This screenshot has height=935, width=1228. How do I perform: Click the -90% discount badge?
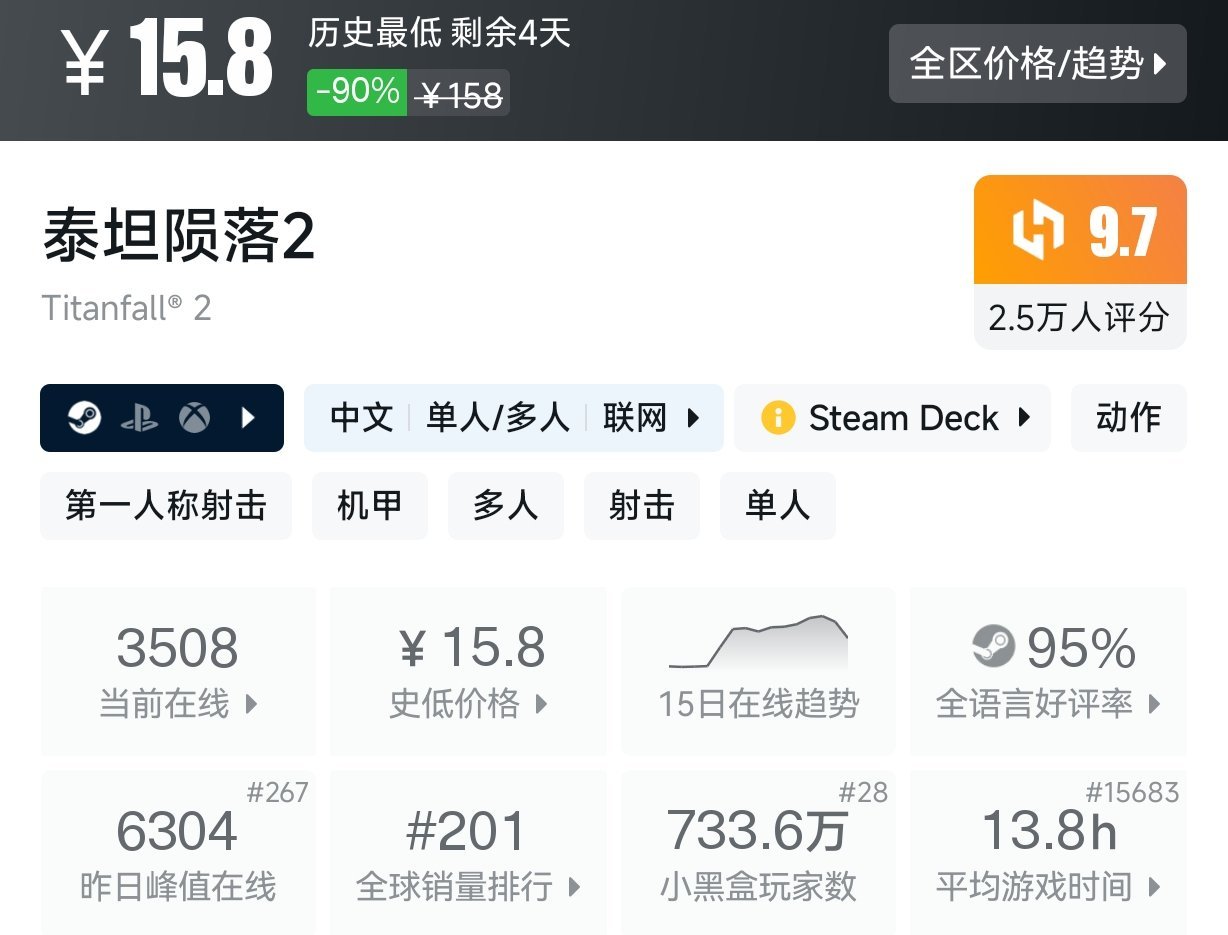tap(357, 92)
